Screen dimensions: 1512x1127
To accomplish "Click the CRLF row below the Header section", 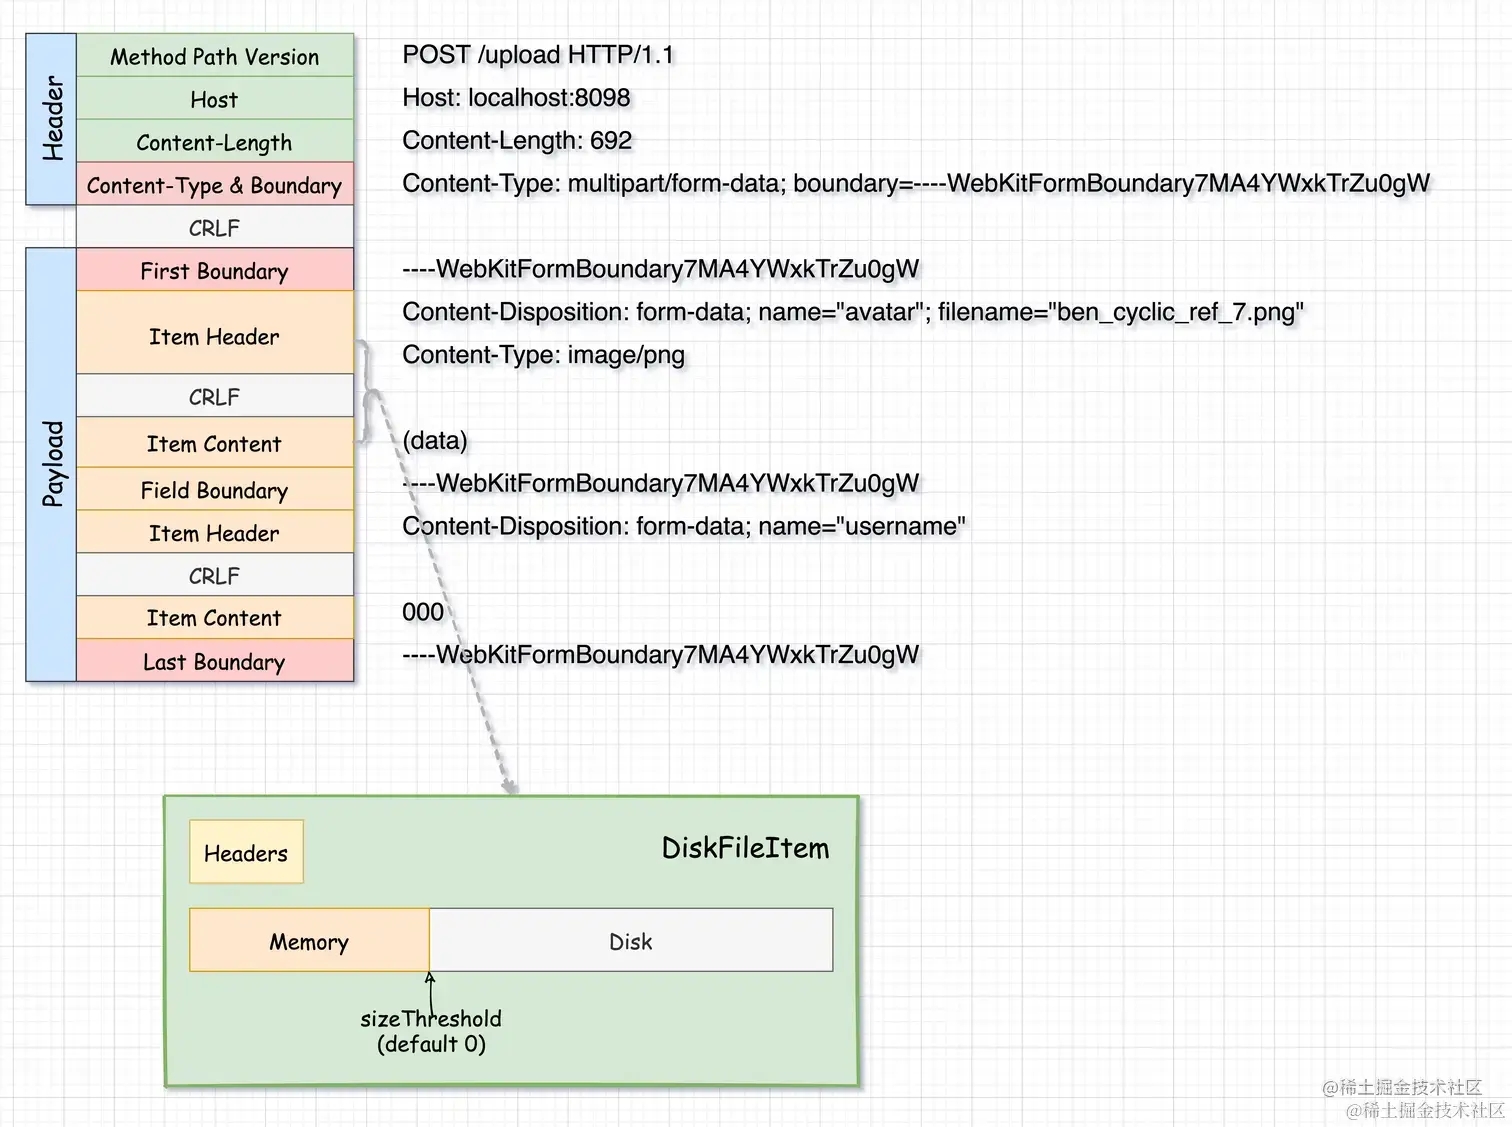I will [214, 227].
